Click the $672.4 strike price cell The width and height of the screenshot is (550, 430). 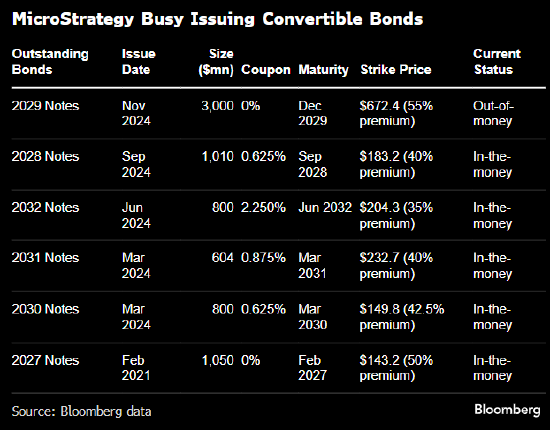coord(396,113)
